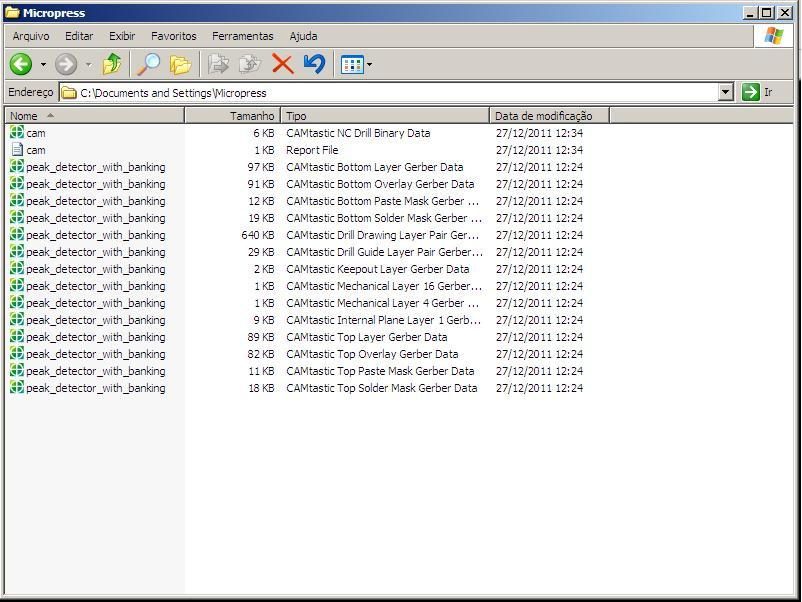The image size is (802, 602).
Task: Click the blue Undo arrow icon
Action: pyautogui.click(x=314, y=64)
